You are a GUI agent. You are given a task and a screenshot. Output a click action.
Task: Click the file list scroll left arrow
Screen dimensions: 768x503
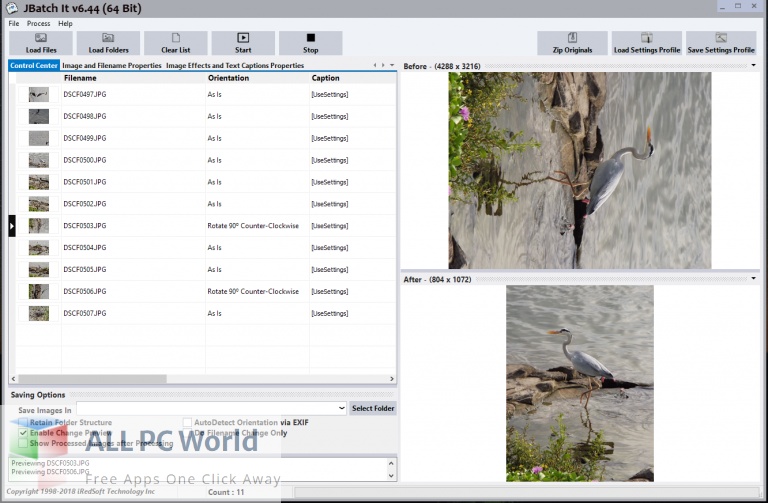(x=13, y=379)
